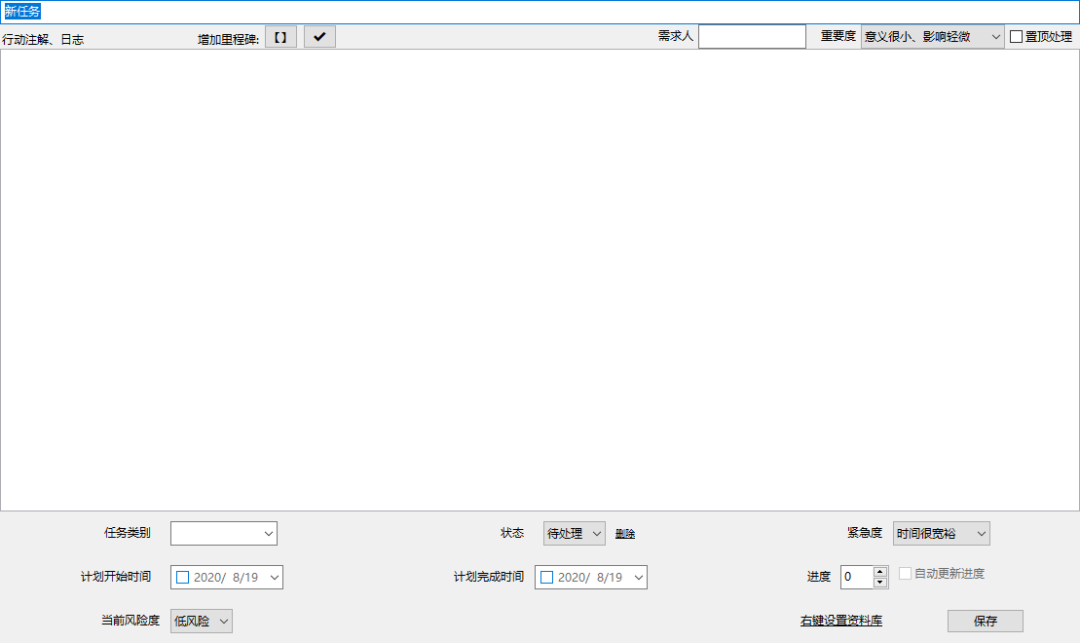Expand the 计划完成时间 date picker arrow
This screenshot has height=643, width=1080.
click(638, 578)
